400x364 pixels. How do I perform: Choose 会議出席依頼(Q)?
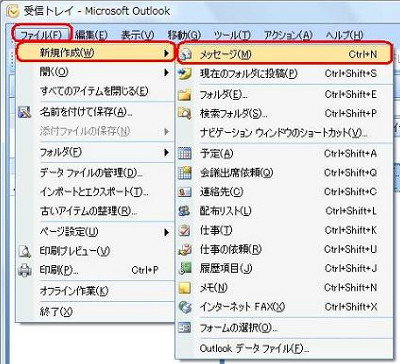pyautogui.click(x=284, y=173)
